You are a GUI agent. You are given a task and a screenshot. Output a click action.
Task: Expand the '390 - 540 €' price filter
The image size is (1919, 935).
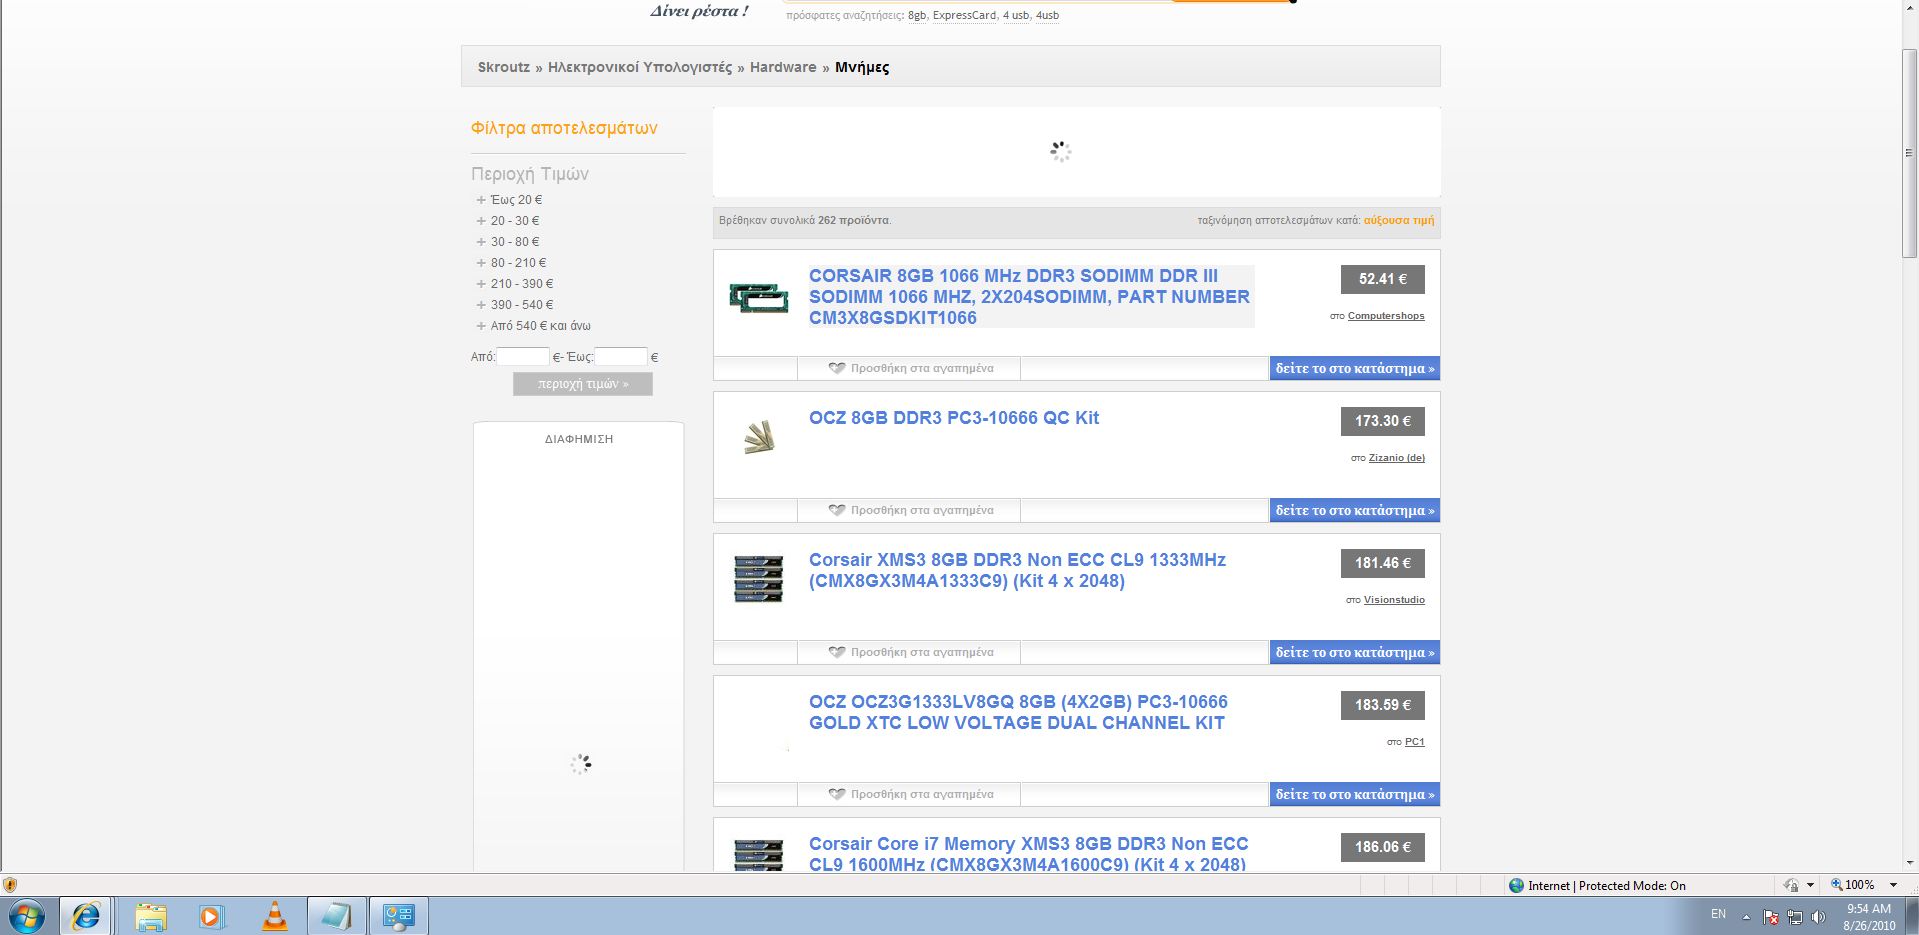[515, 305]
